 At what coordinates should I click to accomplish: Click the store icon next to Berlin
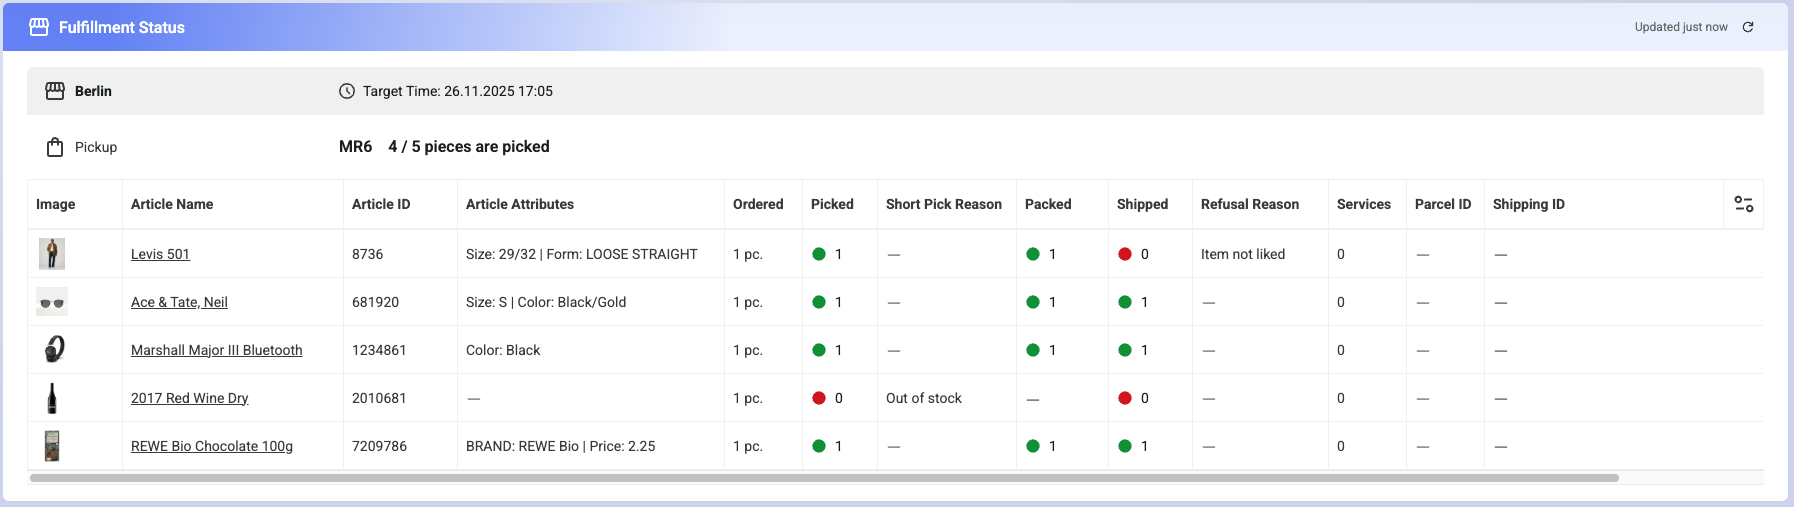click(x=55, y=91)
